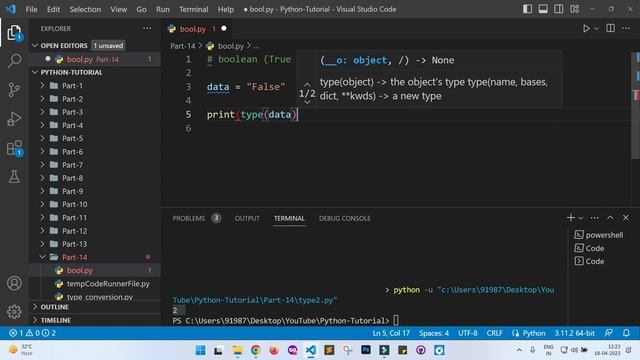This screenshot has height=360, width=640.
Task: Open the Testing flask view
Action: point(14,176)
